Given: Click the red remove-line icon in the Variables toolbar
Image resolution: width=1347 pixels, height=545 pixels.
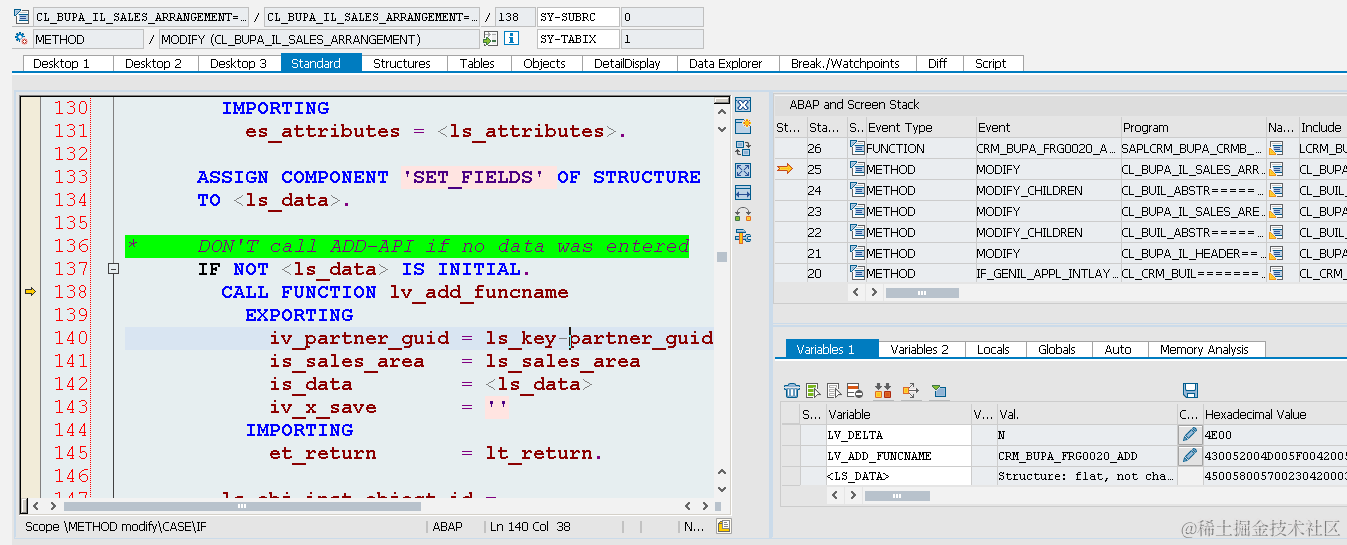Looking at the screenshot, I should (855, 390).
